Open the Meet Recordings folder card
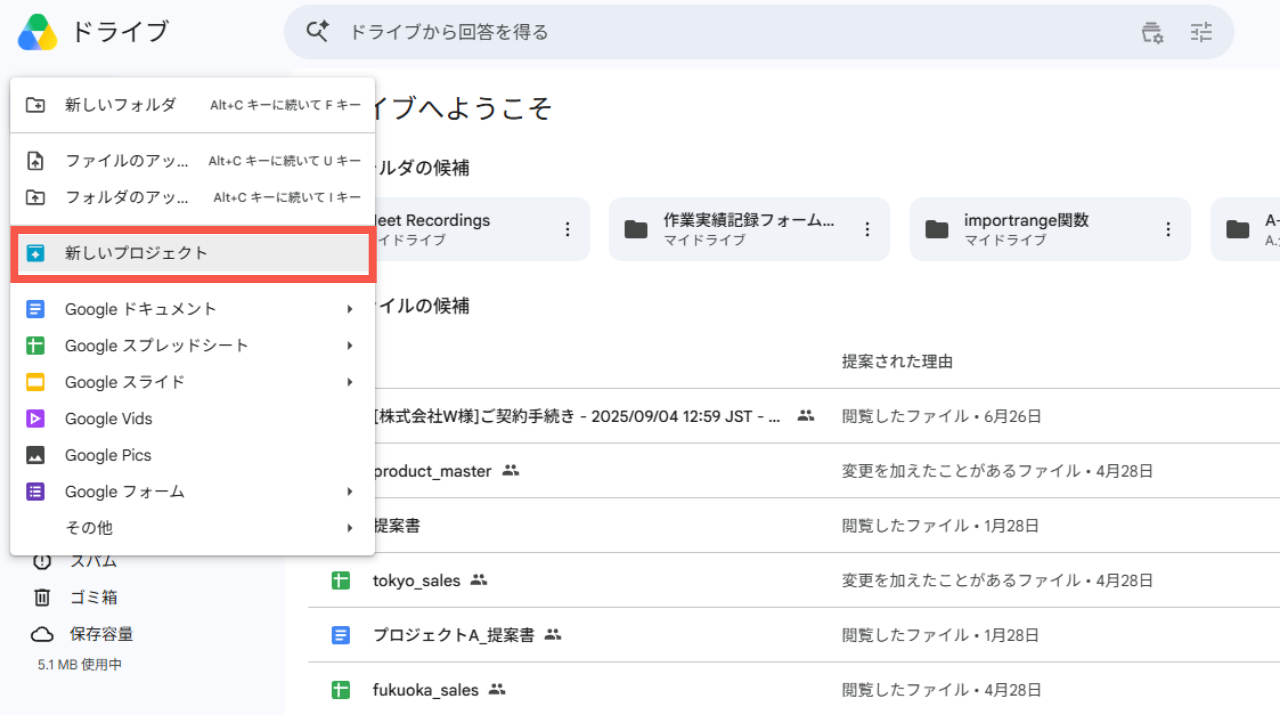The image size is (1280, 715). (x=483, y=229)
